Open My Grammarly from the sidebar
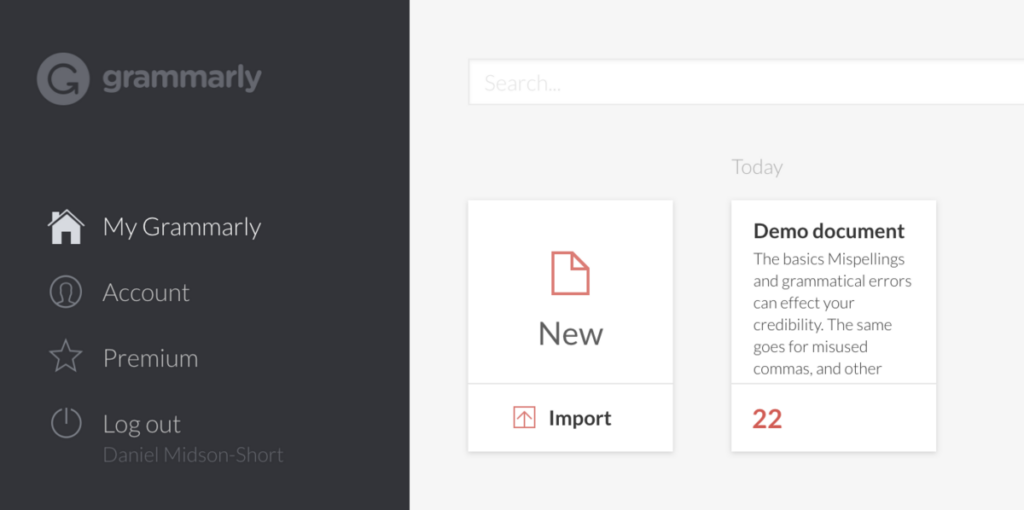 pos(182,227)
